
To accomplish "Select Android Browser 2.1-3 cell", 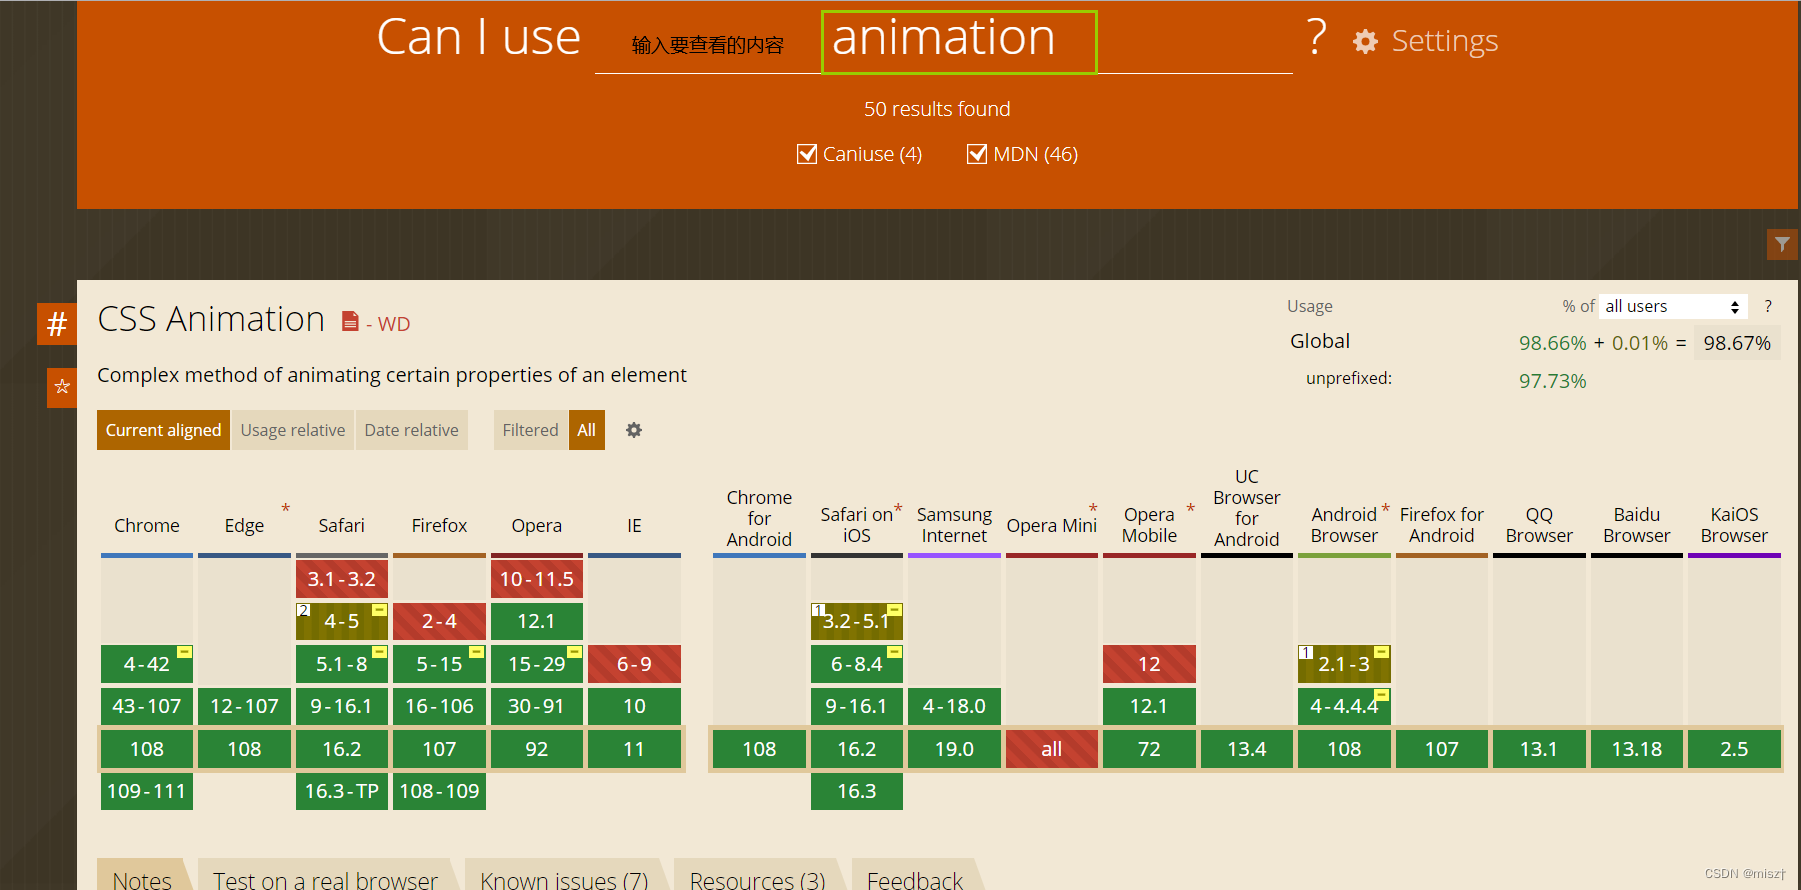I will coord(1344,664).
